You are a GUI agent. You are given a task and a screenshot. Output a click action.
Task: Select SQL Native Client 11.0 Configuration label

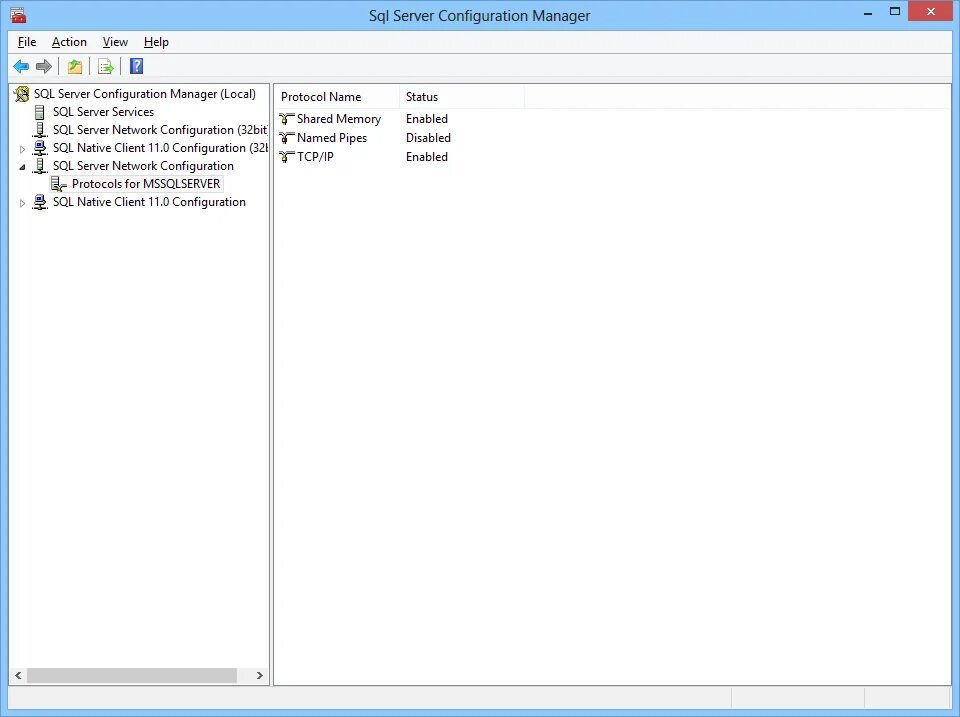pyautogui.click(x=149, y=202)
